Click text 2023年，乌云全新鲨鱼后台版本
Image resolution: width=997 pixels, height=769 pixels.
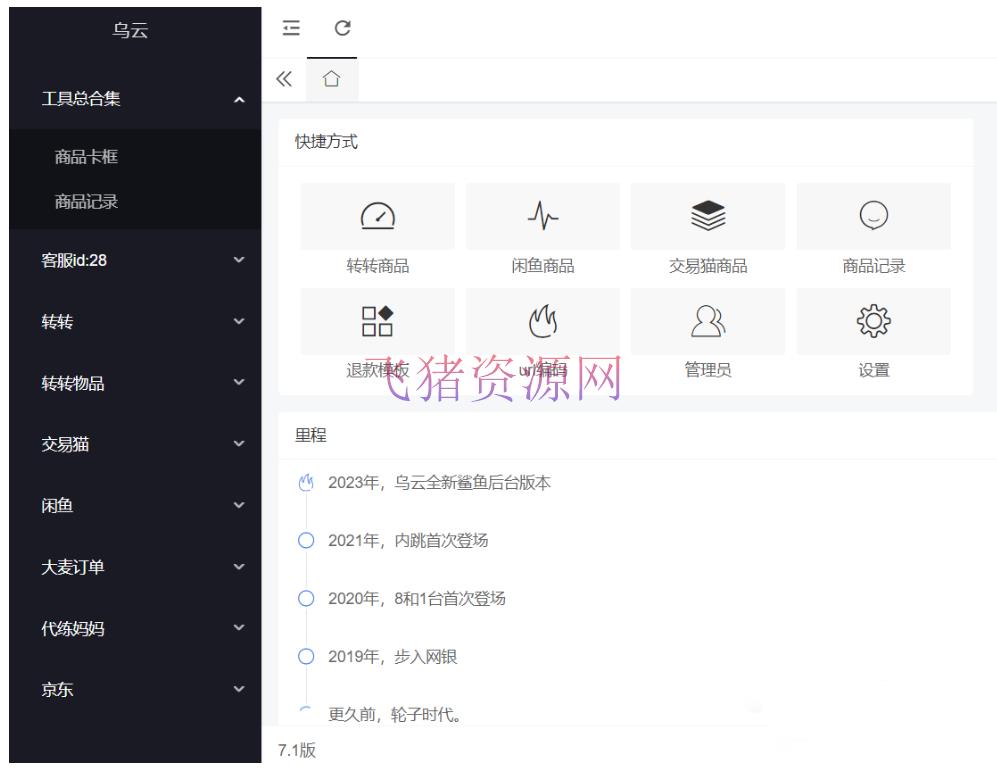[x=439, y=483]
